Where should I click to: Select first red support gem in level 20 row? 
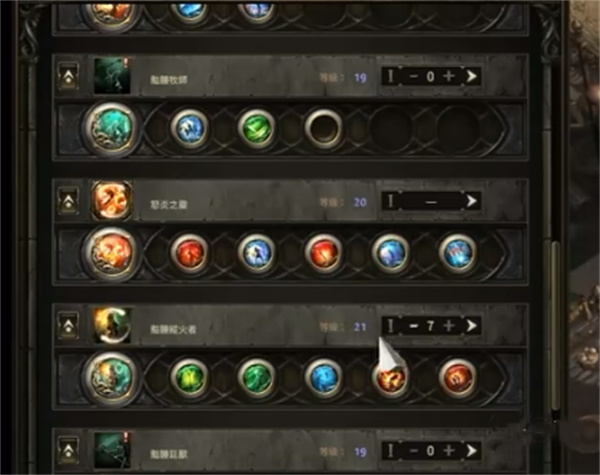coord(189,253)
